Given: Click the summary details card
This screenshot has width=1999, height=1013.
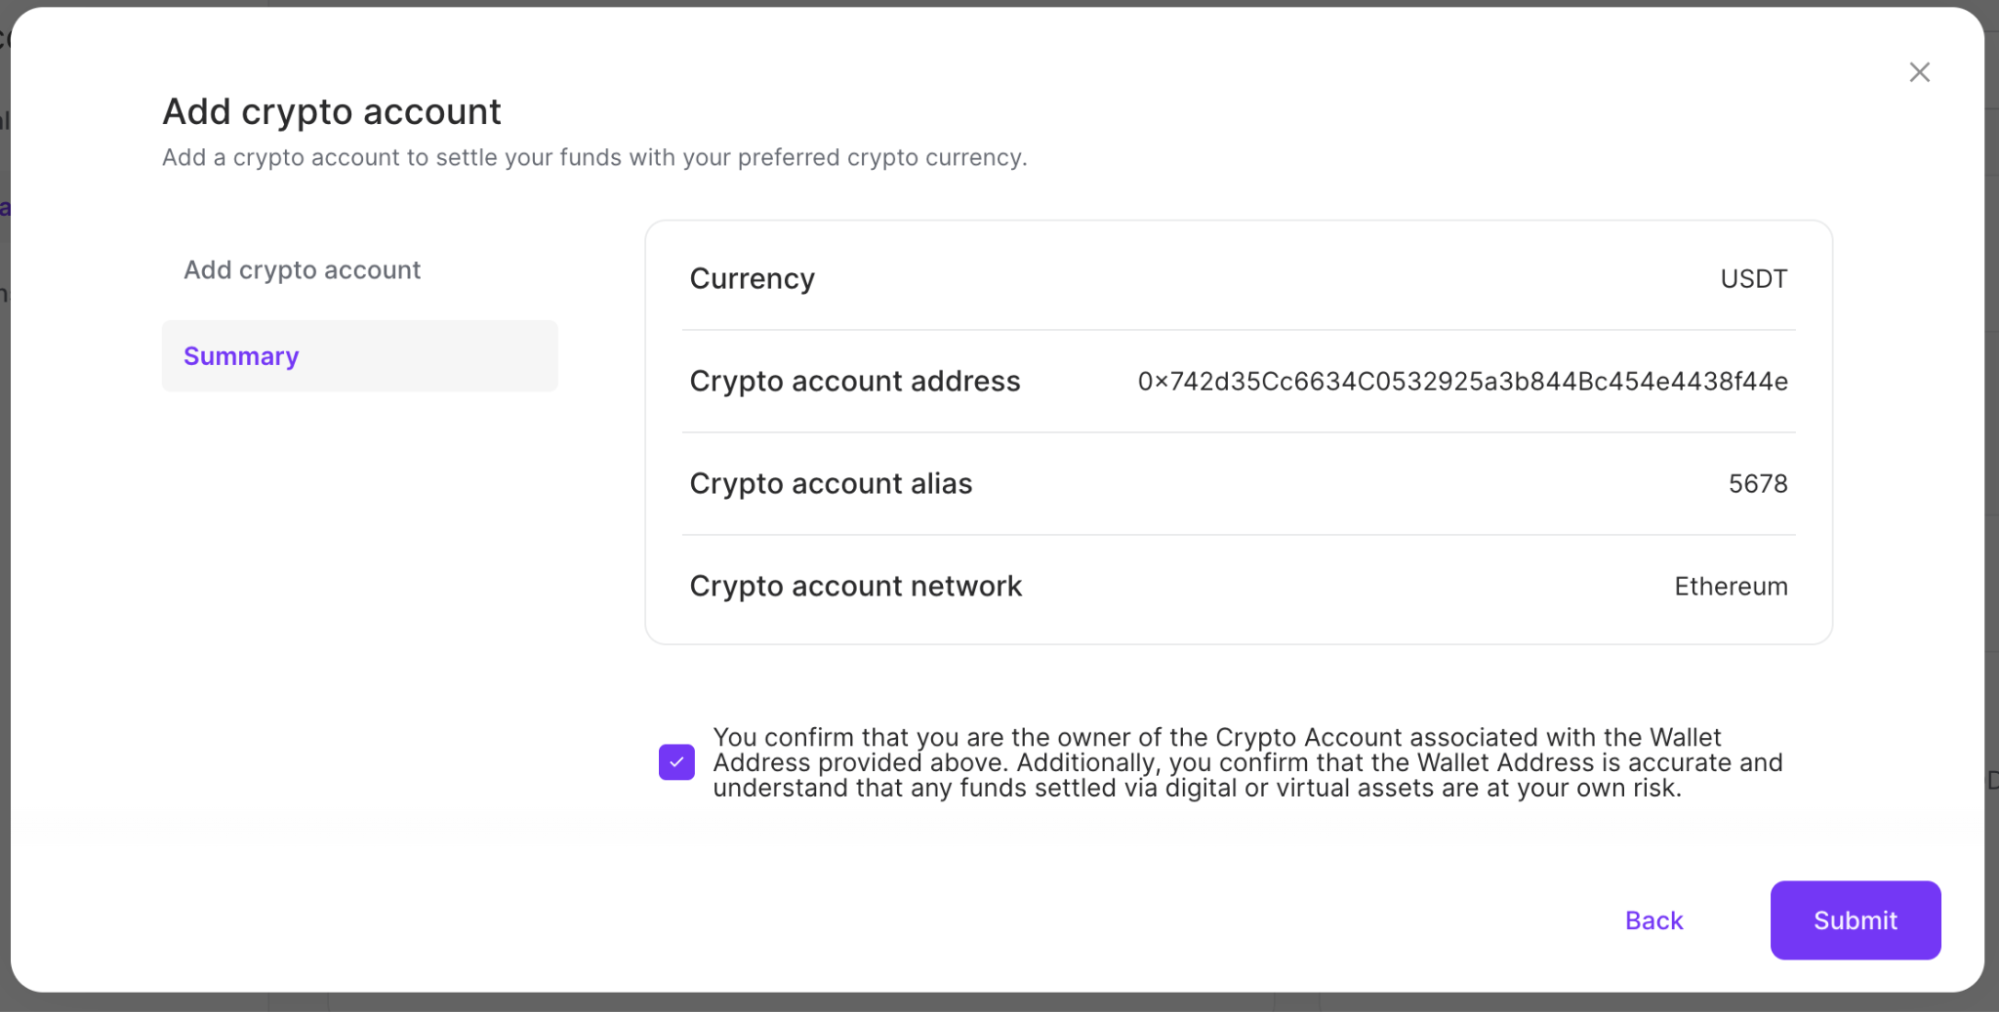Looking at the screenshot, I should tap(1238, 431).
